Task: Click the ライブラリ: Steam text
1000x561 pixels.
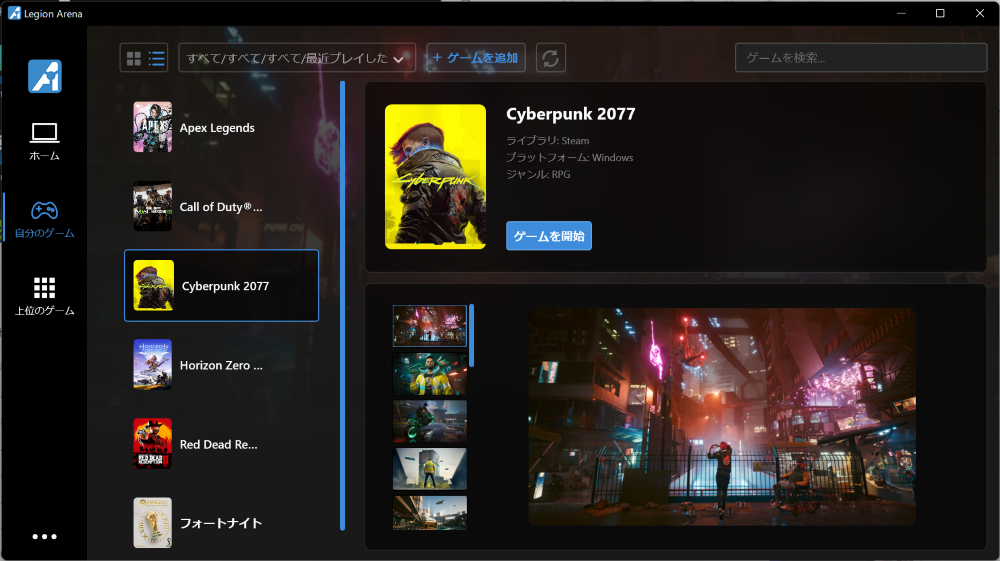Action: point(548,141)
